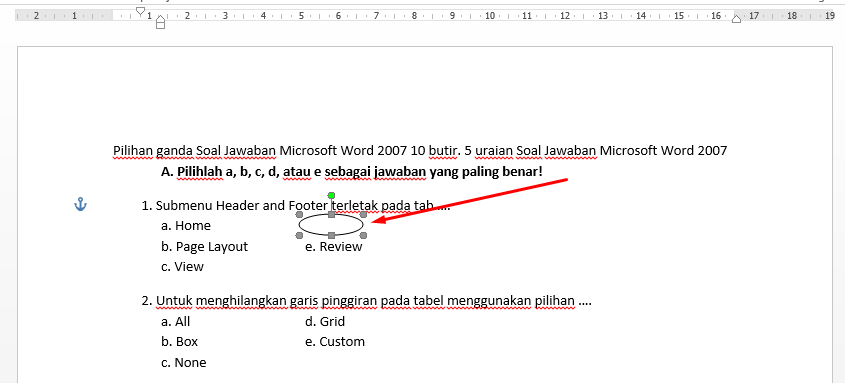This screenshot has height=383, width=845.
Task: Click answer option 'c. View'
Action: (x=182, y=267)
